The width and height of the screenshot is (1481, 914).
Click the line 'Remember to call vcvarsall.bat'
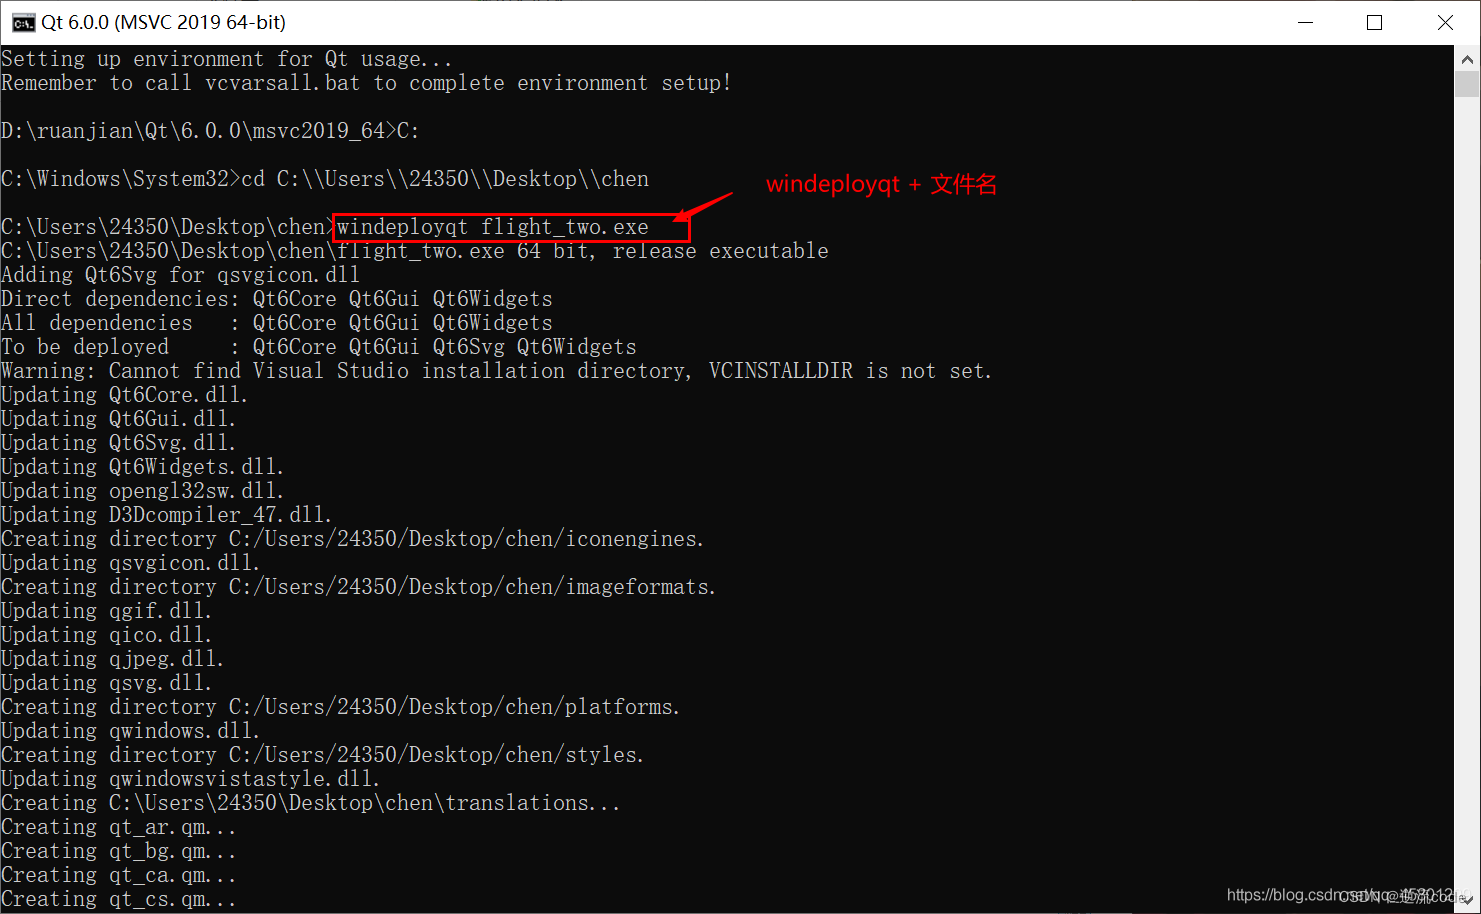coord(366,83)
